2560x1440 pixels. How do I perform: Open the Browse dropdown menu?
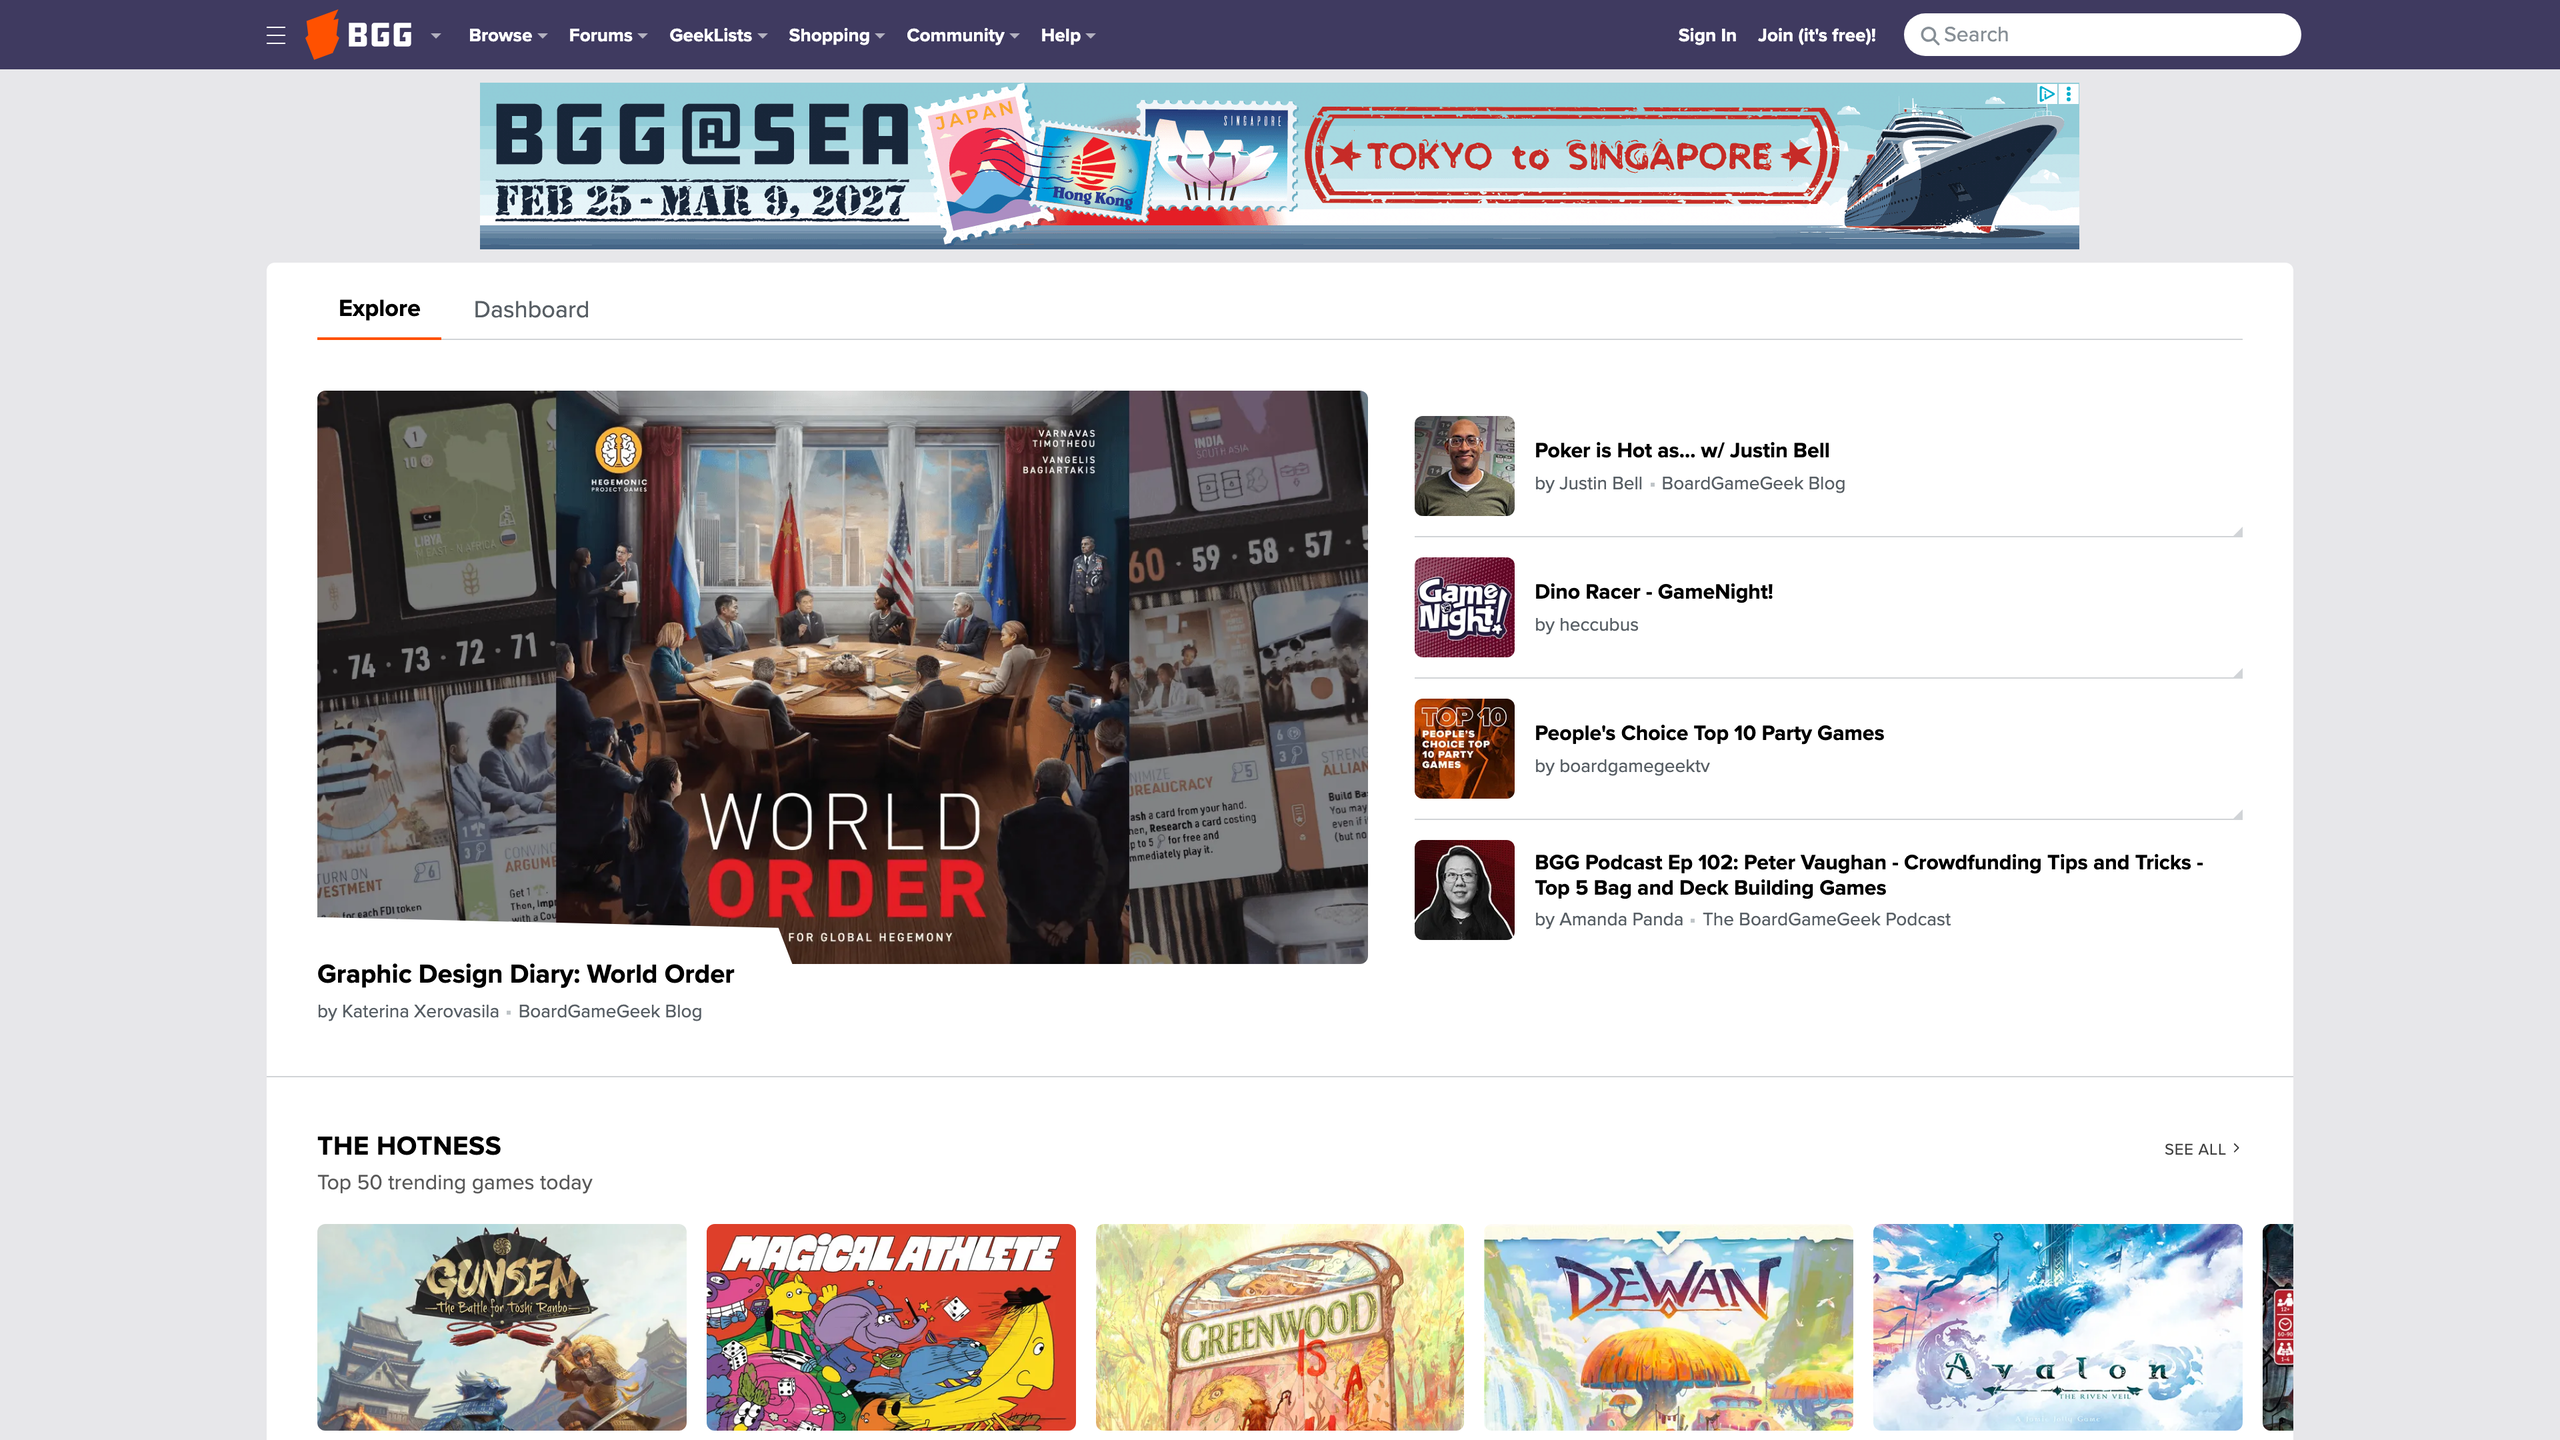[508, 35]
